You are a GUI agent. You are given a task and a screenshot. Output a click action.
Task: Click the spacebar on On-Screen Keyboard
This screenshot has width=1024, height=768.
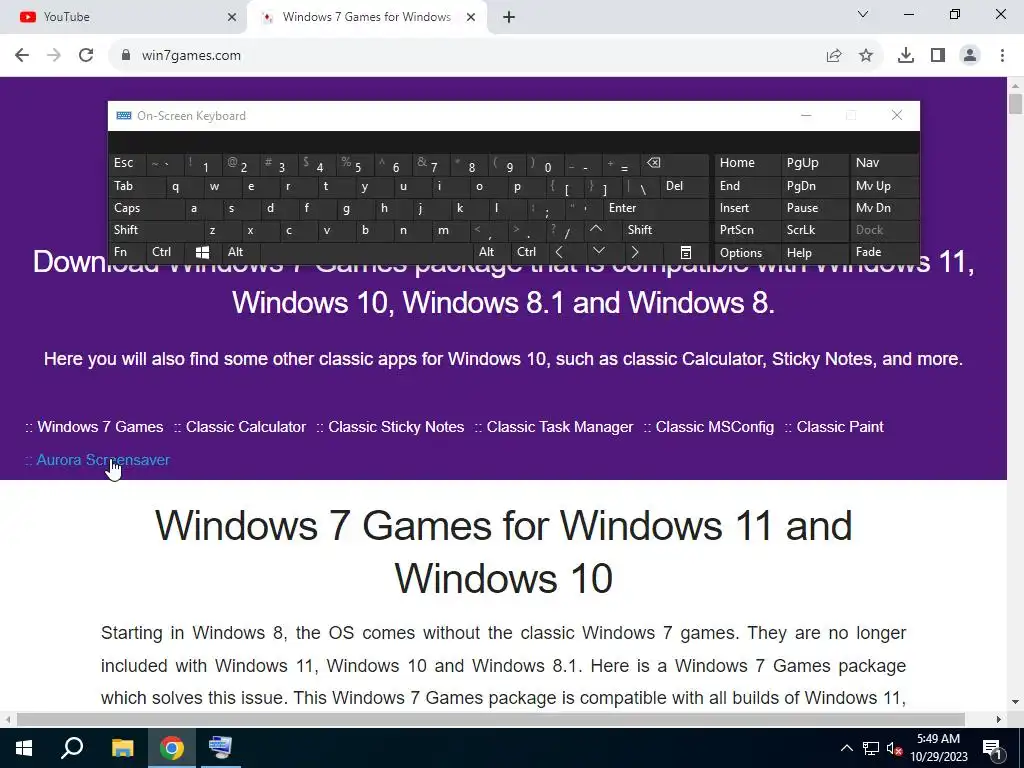click(366, 252)
